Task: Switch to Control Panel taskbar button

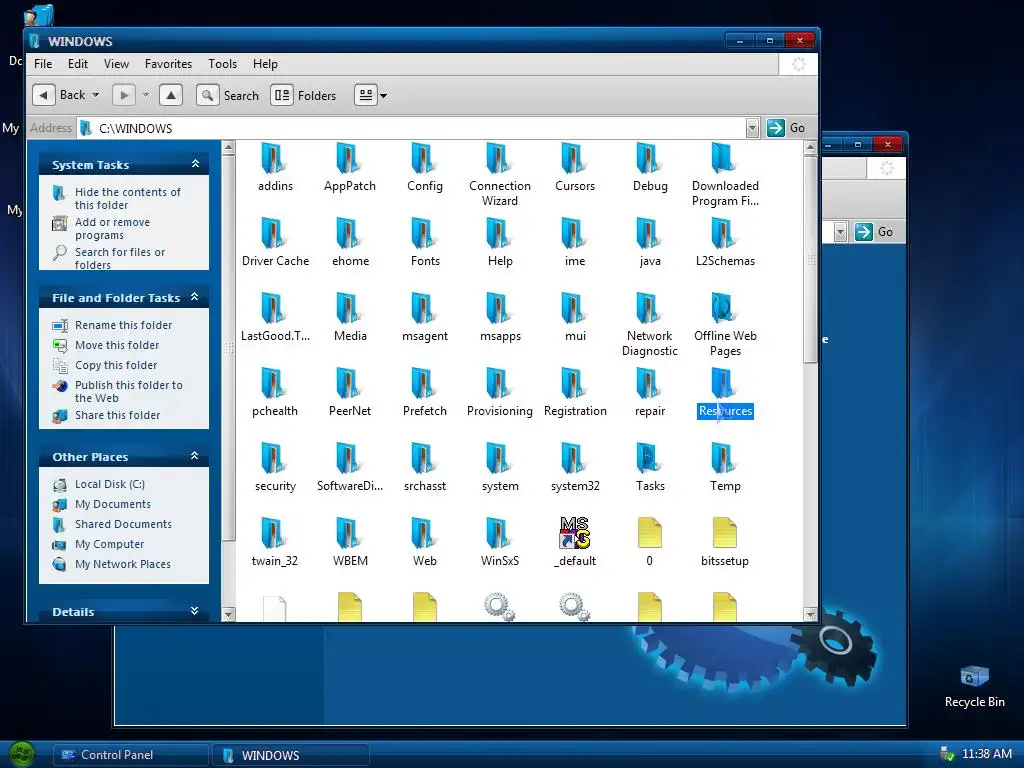Action: pos(130,755)
